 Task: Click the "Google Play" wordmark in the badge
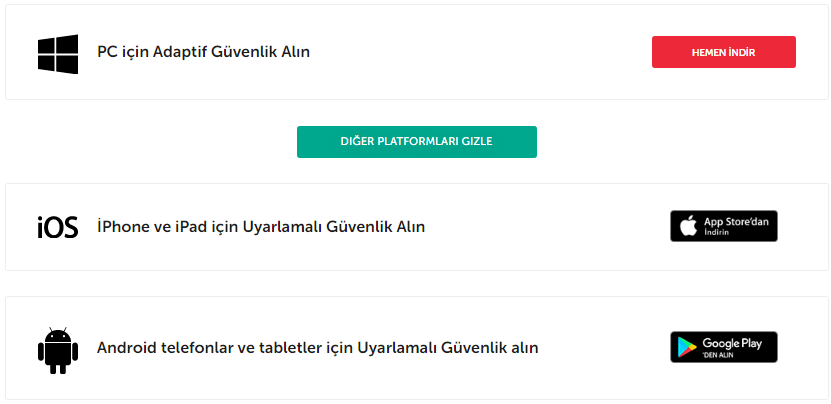(x=732, y=343)
